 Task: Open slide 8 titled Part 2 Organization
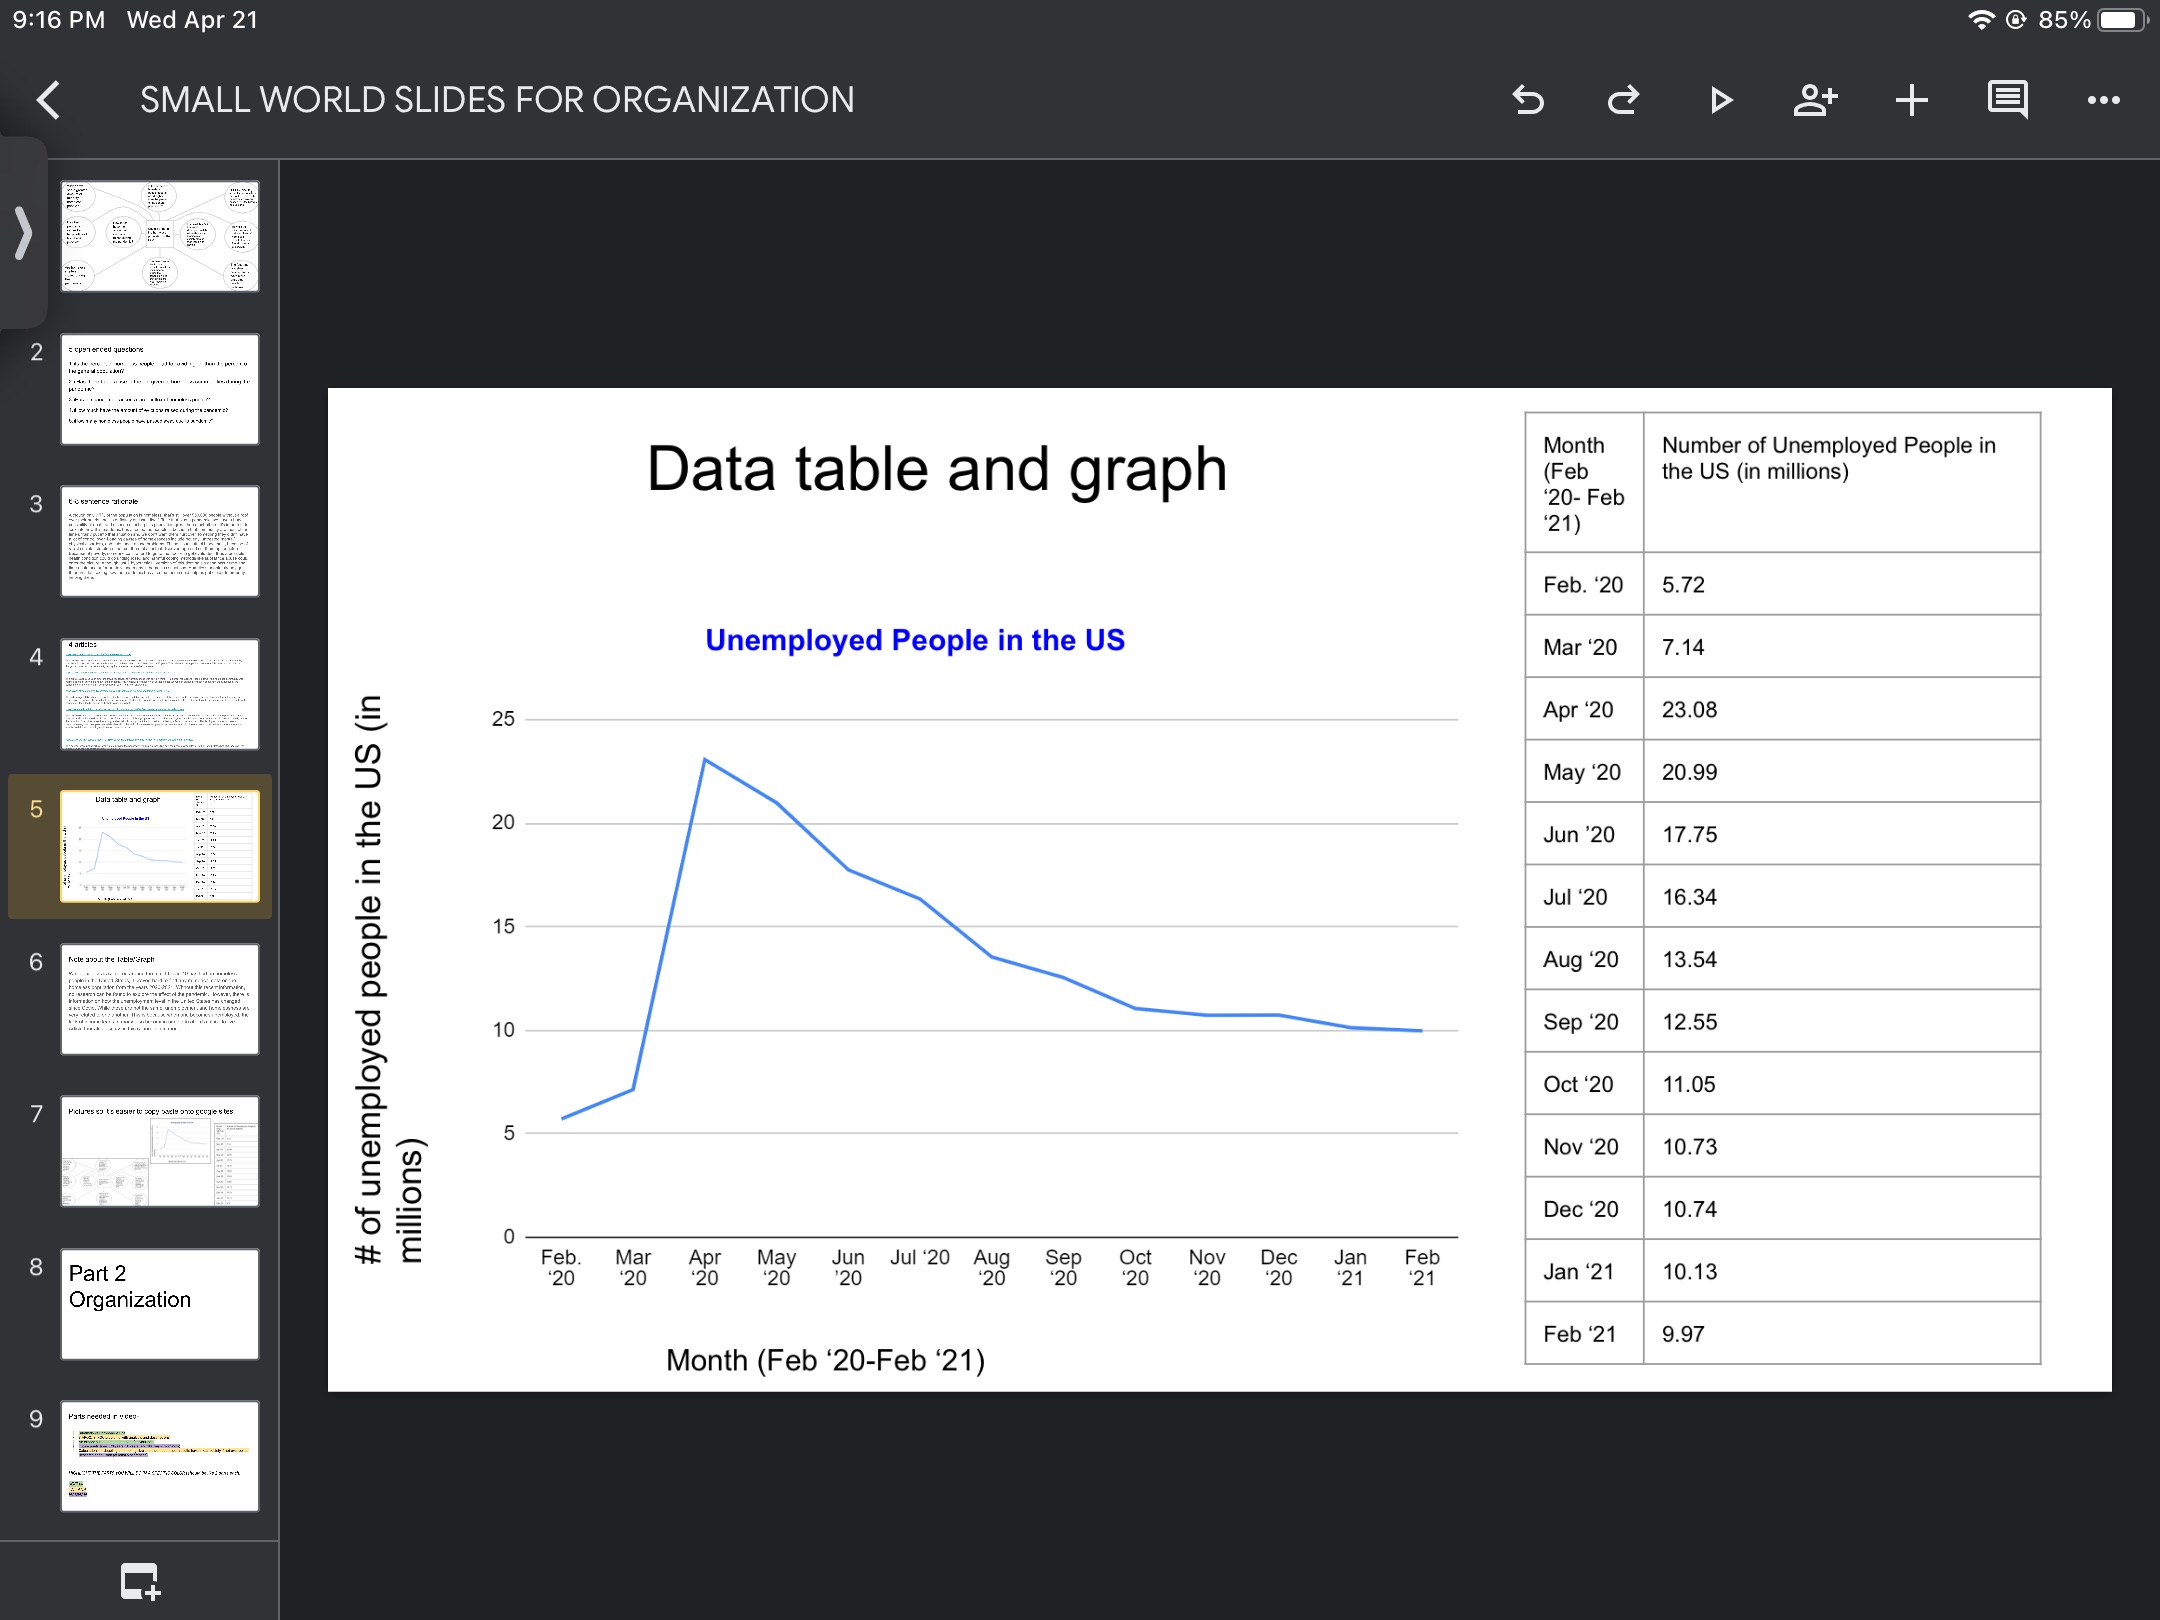[x=160, y=1305]
